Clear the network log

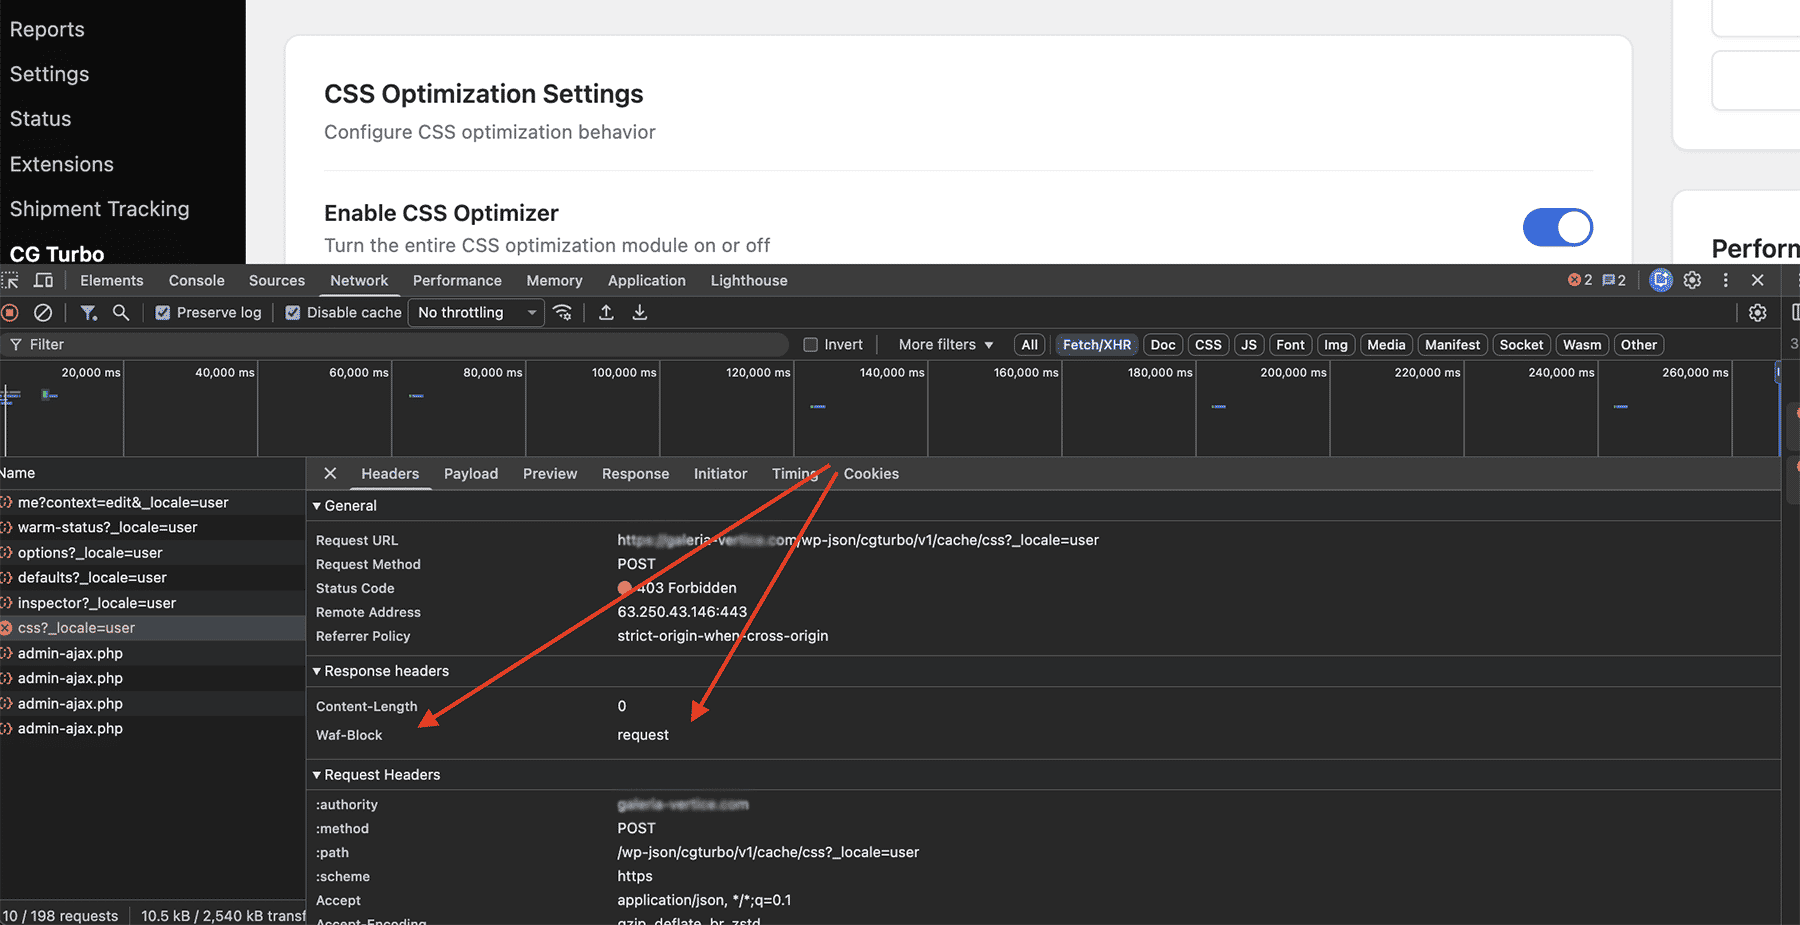43,313
